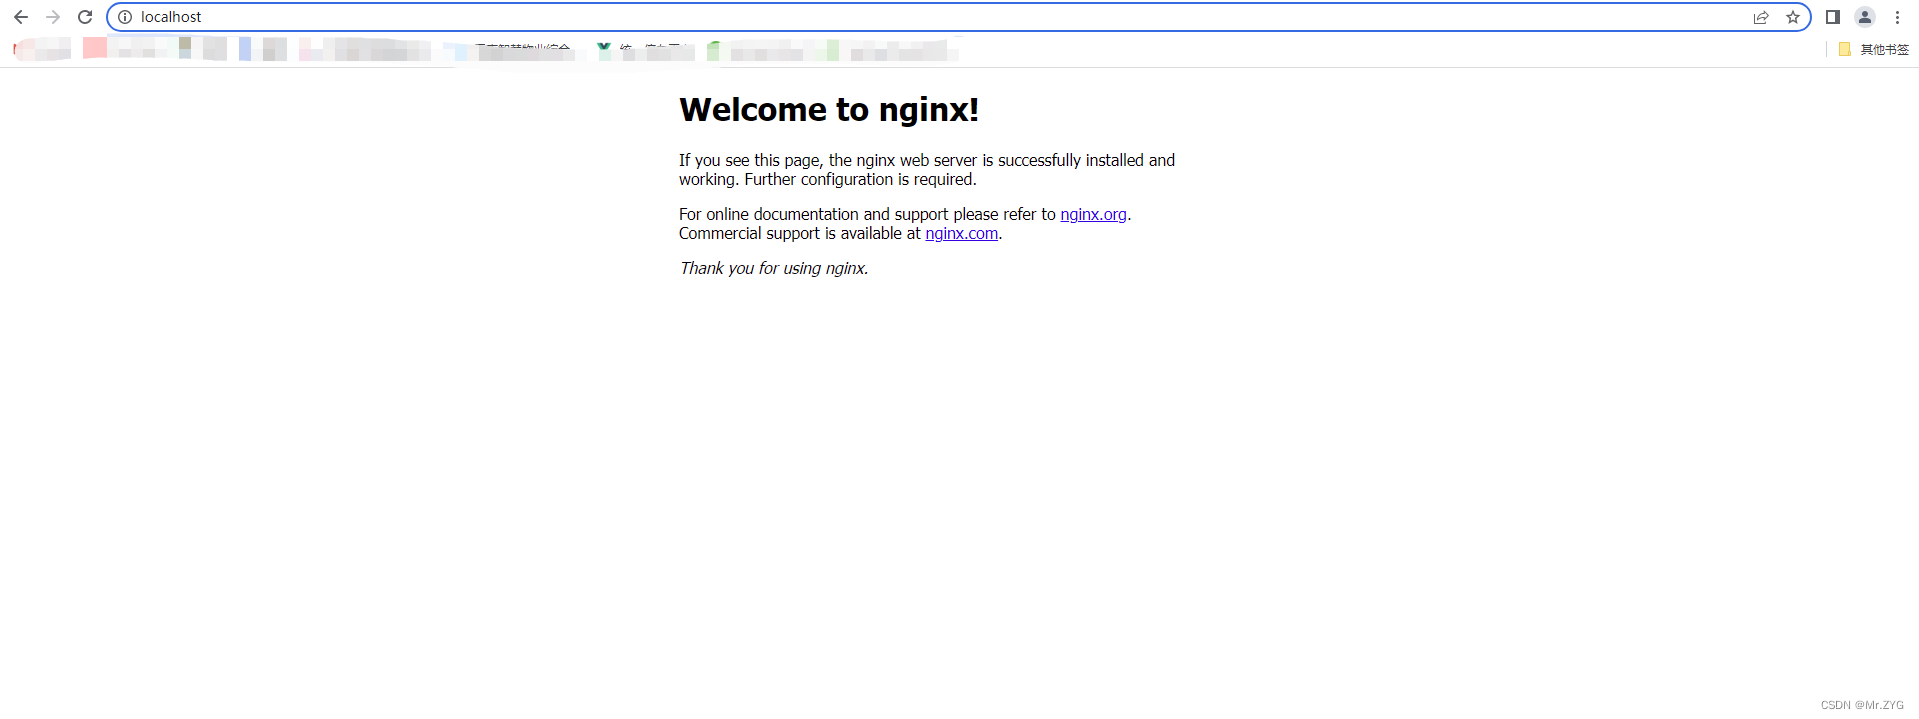
Task: Open the browser side panel
Action: click(x=1833, y=17)
